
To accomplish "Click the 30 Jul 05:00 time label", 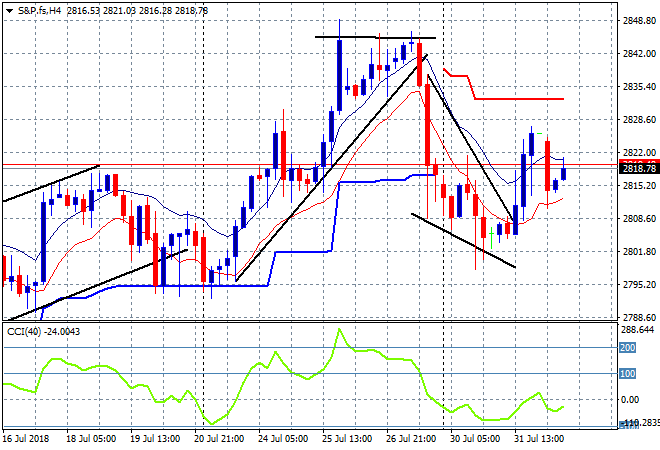I will tap(475, 439).
